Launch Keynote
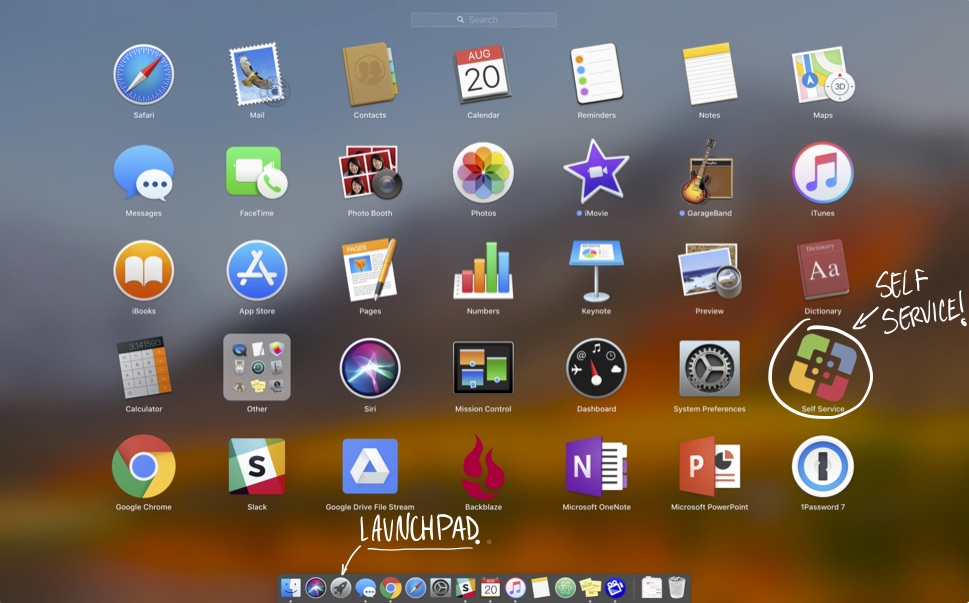This screenshot has height=603, width=969. tap(595, 271)
